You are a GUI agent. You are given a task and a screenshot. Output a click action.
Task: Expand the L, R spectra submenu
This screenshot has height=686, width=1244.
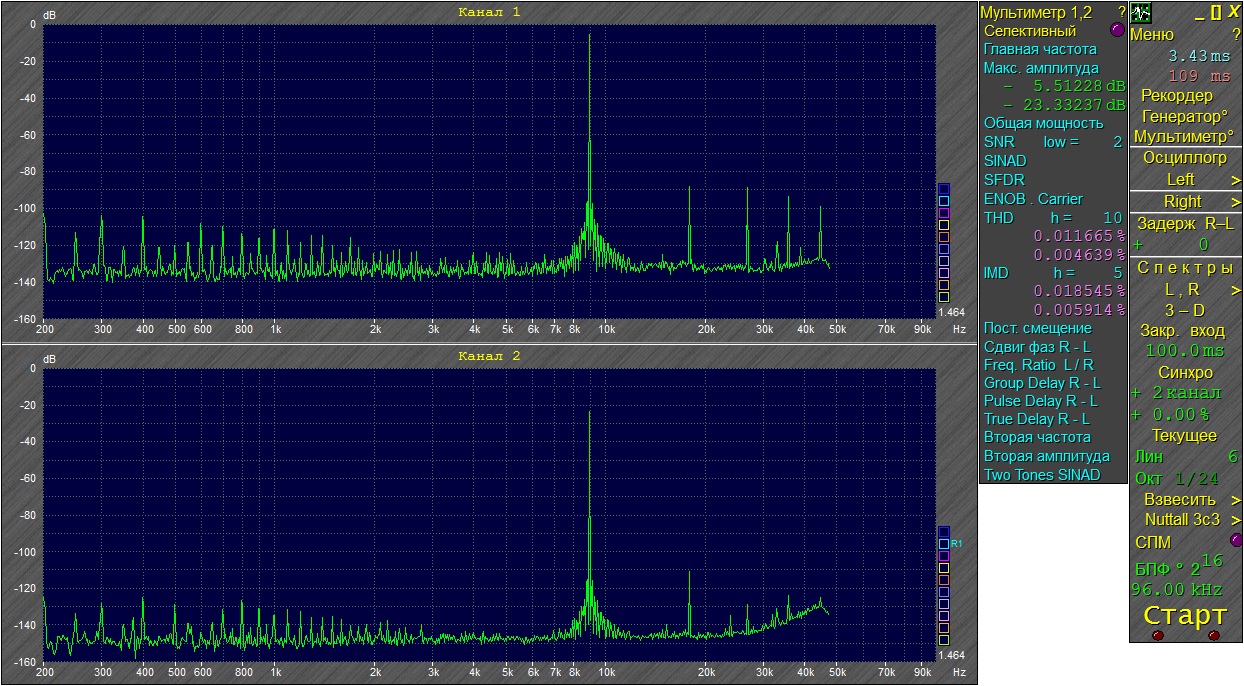[x=1236, y=290]
